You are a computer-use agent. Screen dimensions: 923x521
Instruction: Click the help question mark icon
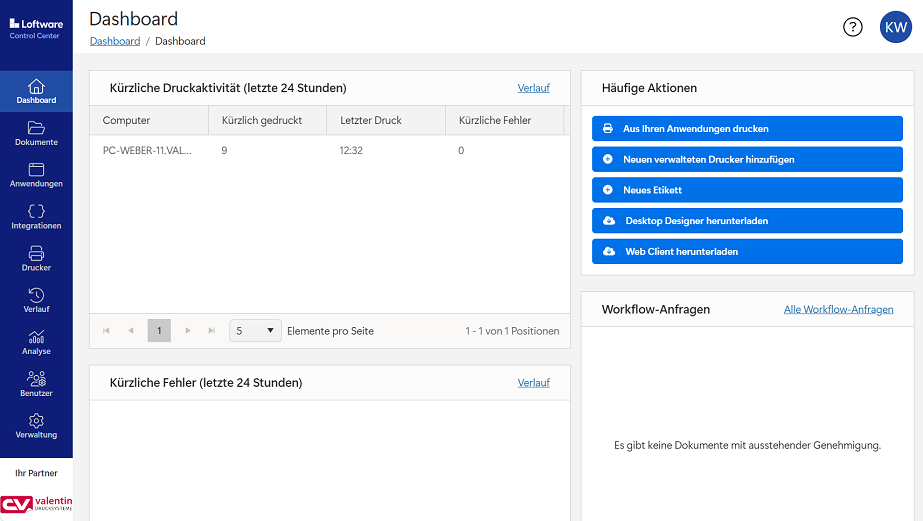(x=852, y=27)
